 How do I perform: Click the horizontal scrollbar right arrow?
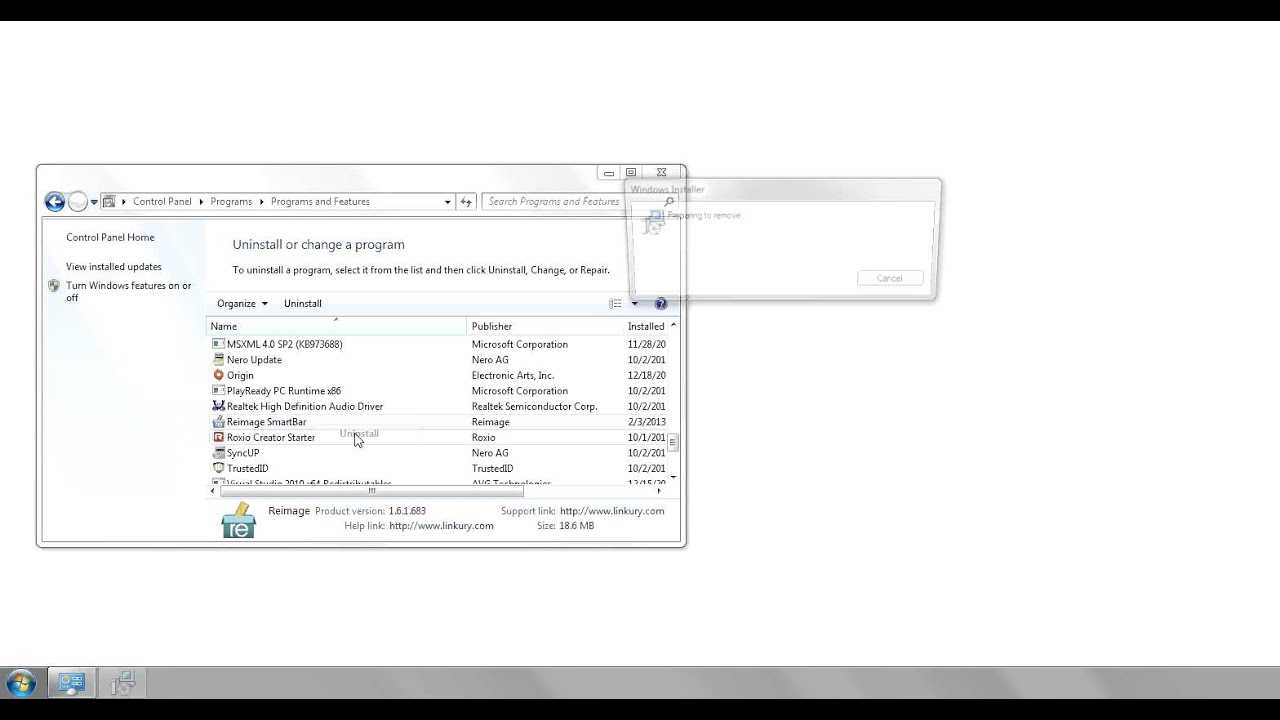(x=659, y=491)
